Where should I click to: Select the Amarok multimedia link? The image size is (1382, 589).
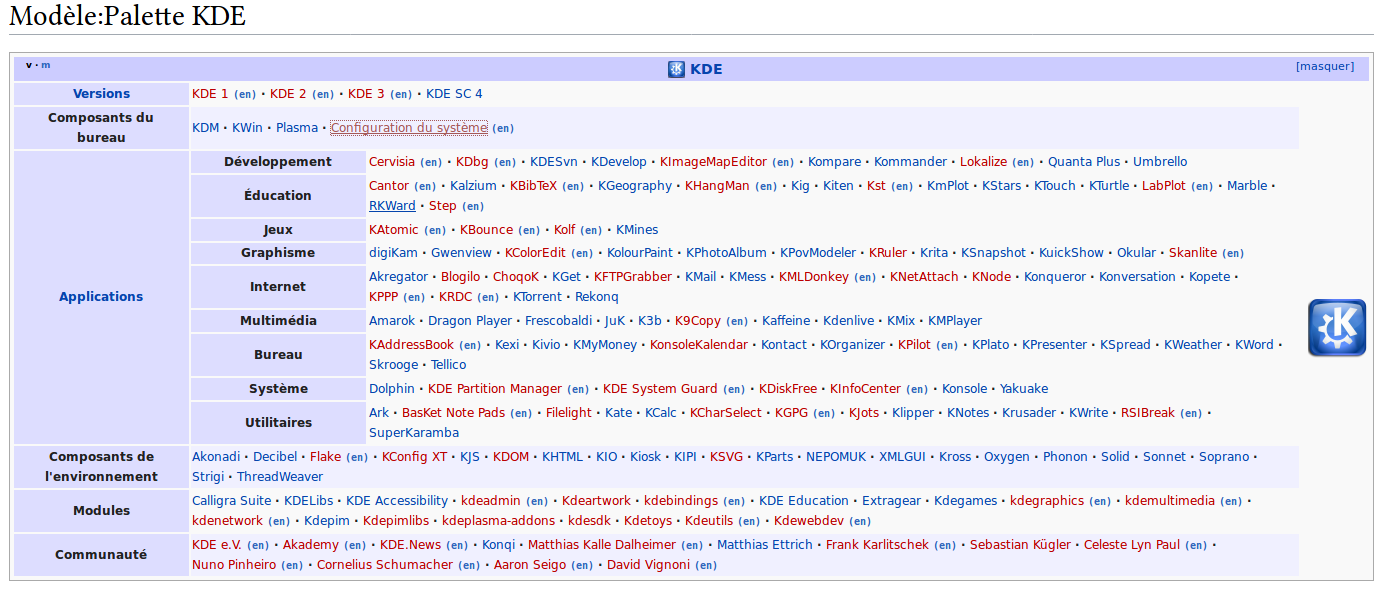(392, 321)
